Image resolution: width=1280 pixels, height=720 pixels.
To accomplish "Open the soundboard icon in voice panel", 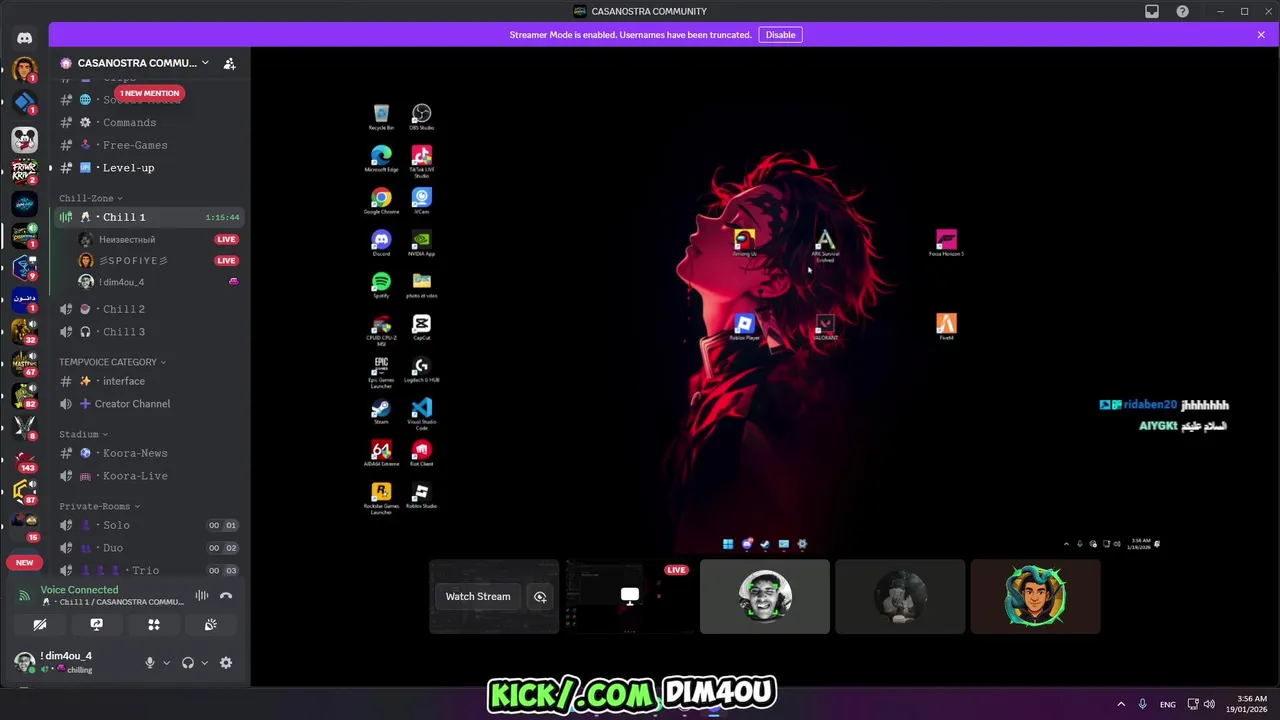I will (211, 624).
